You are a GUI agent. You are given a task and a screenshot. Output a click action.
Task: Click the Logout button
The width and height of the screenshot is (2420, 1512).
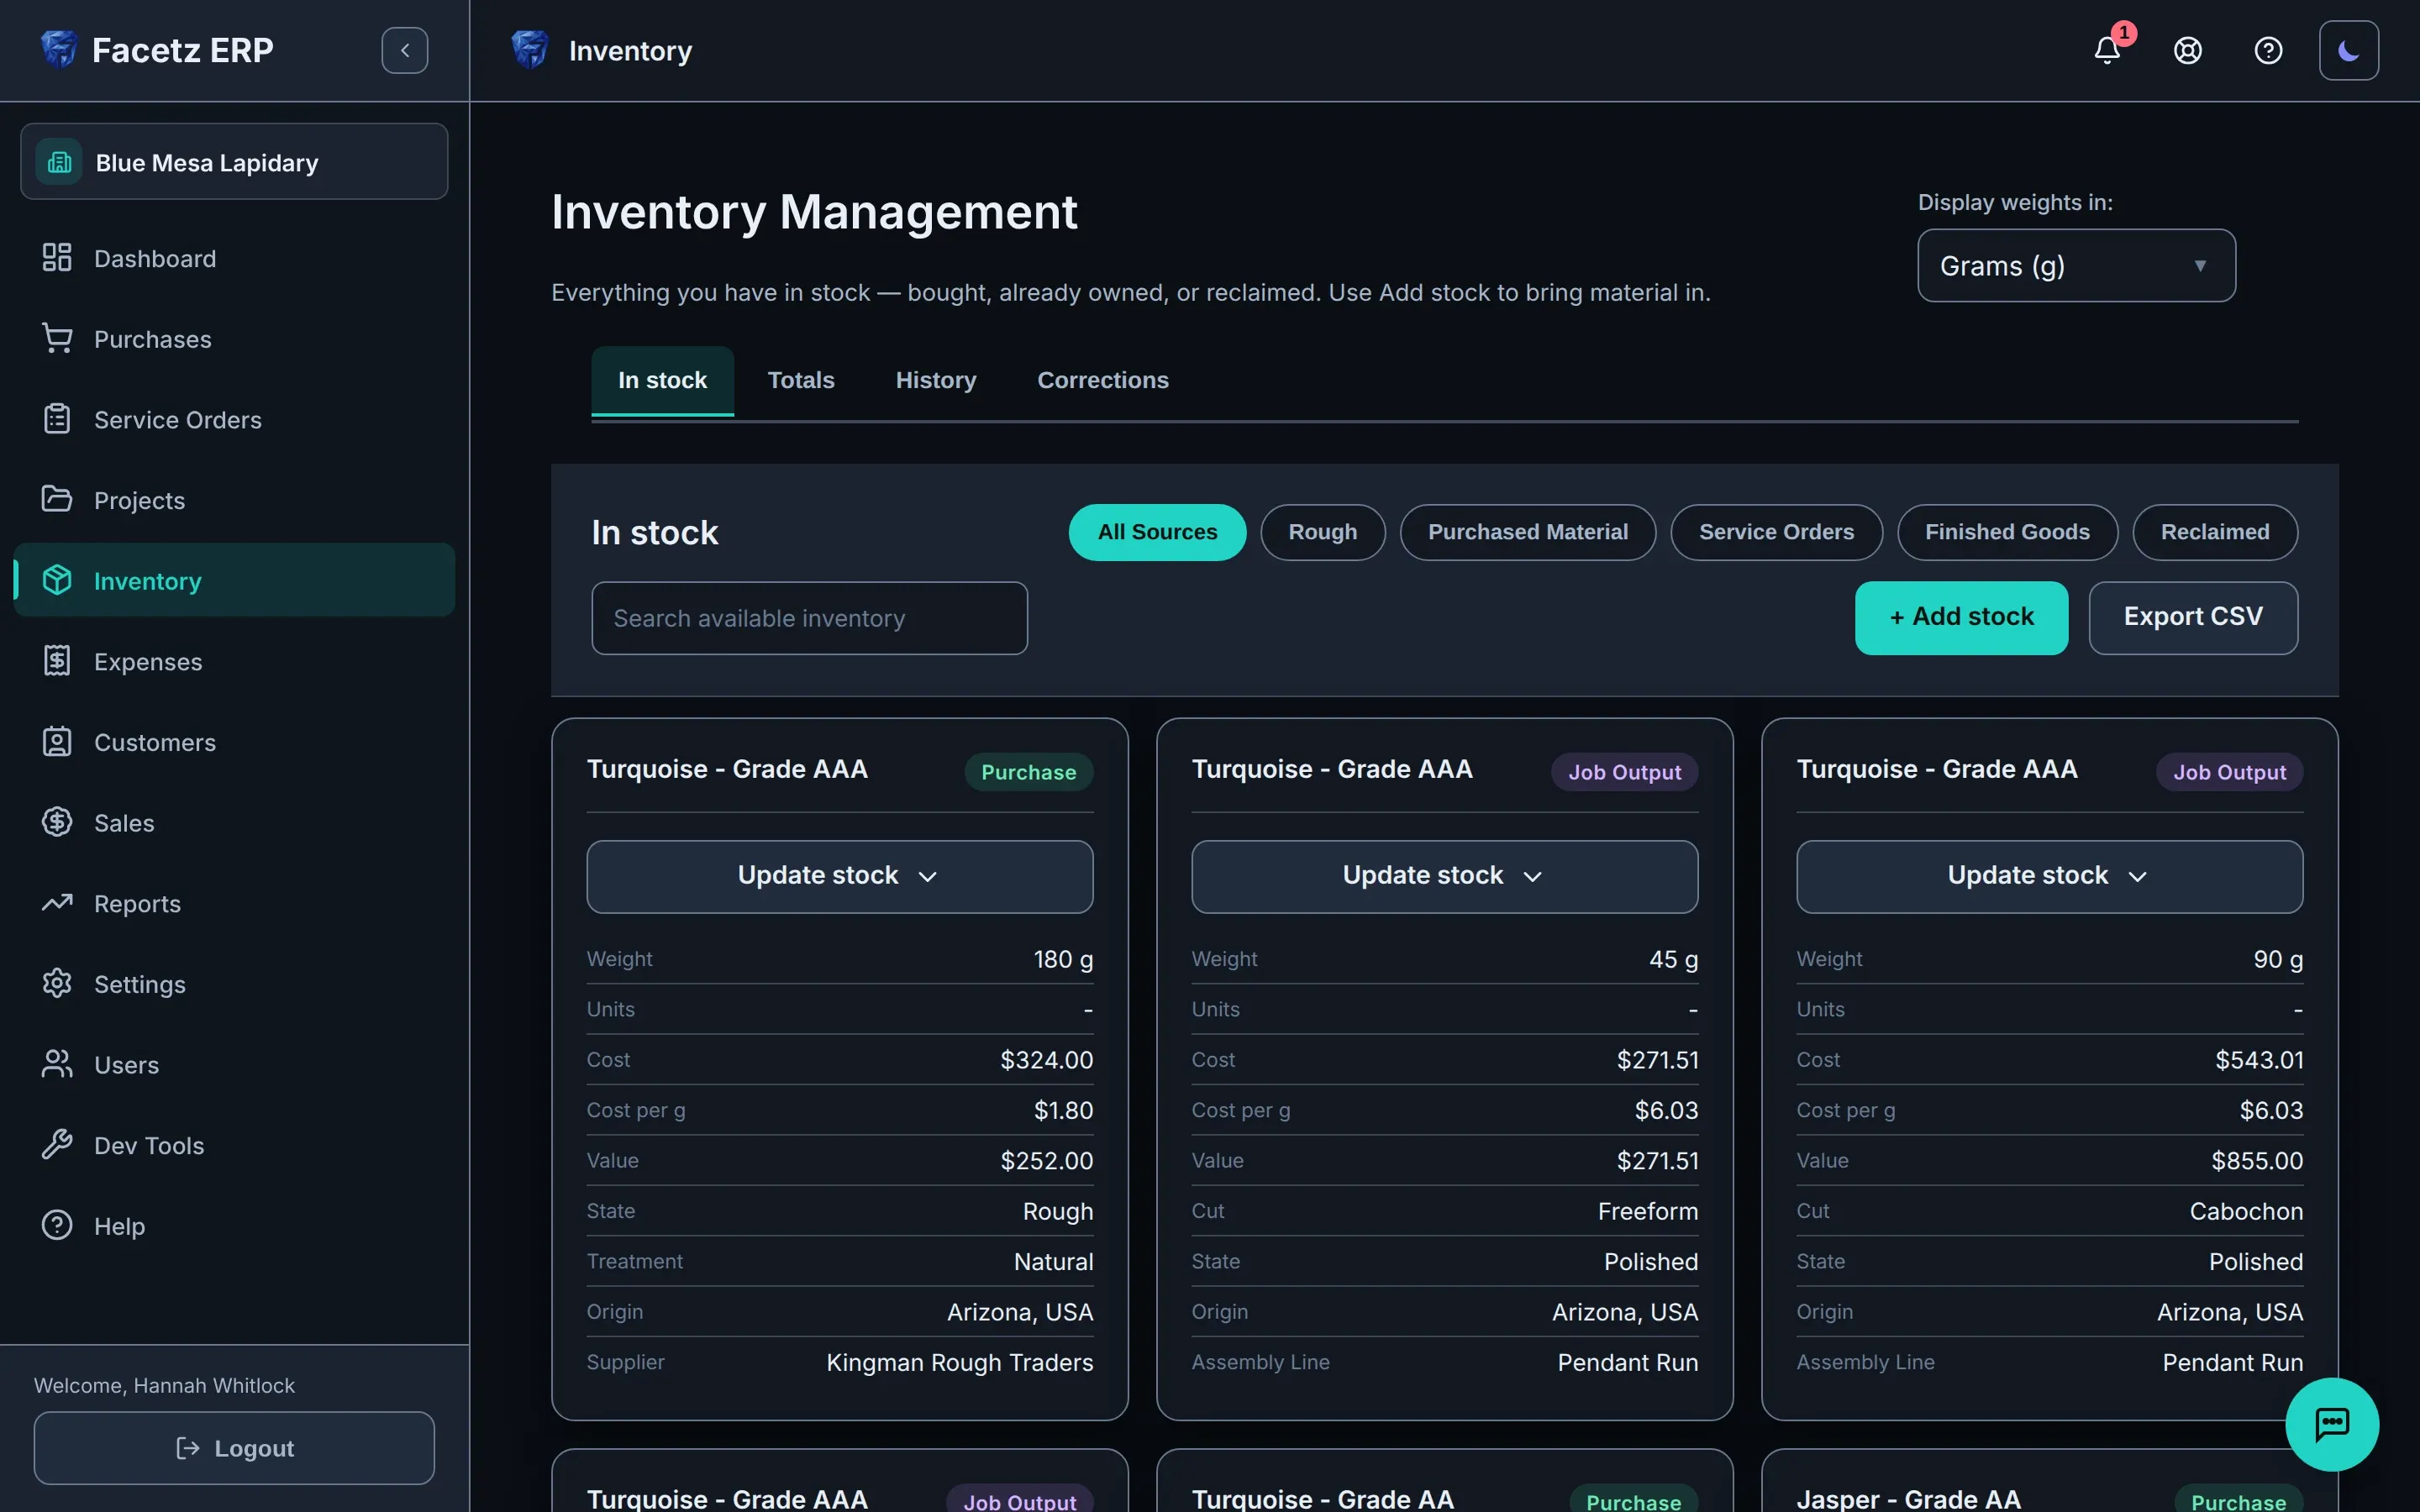[234, 1448]
